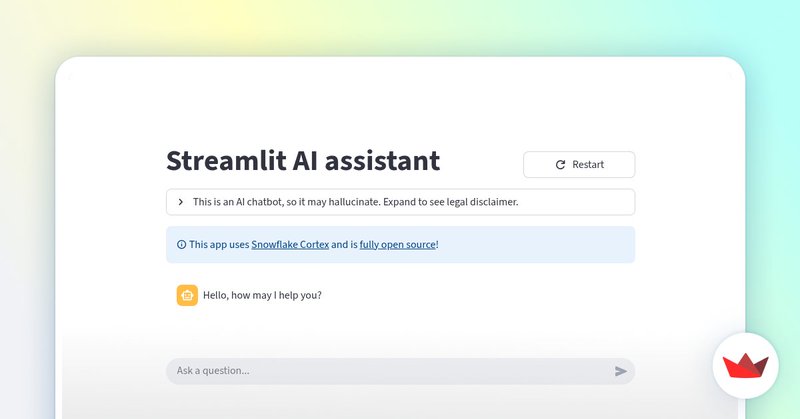Click the info icon in the blue banner
Image resolution: width=800 pixels, height=419 pixels.
tap(181, 244)
